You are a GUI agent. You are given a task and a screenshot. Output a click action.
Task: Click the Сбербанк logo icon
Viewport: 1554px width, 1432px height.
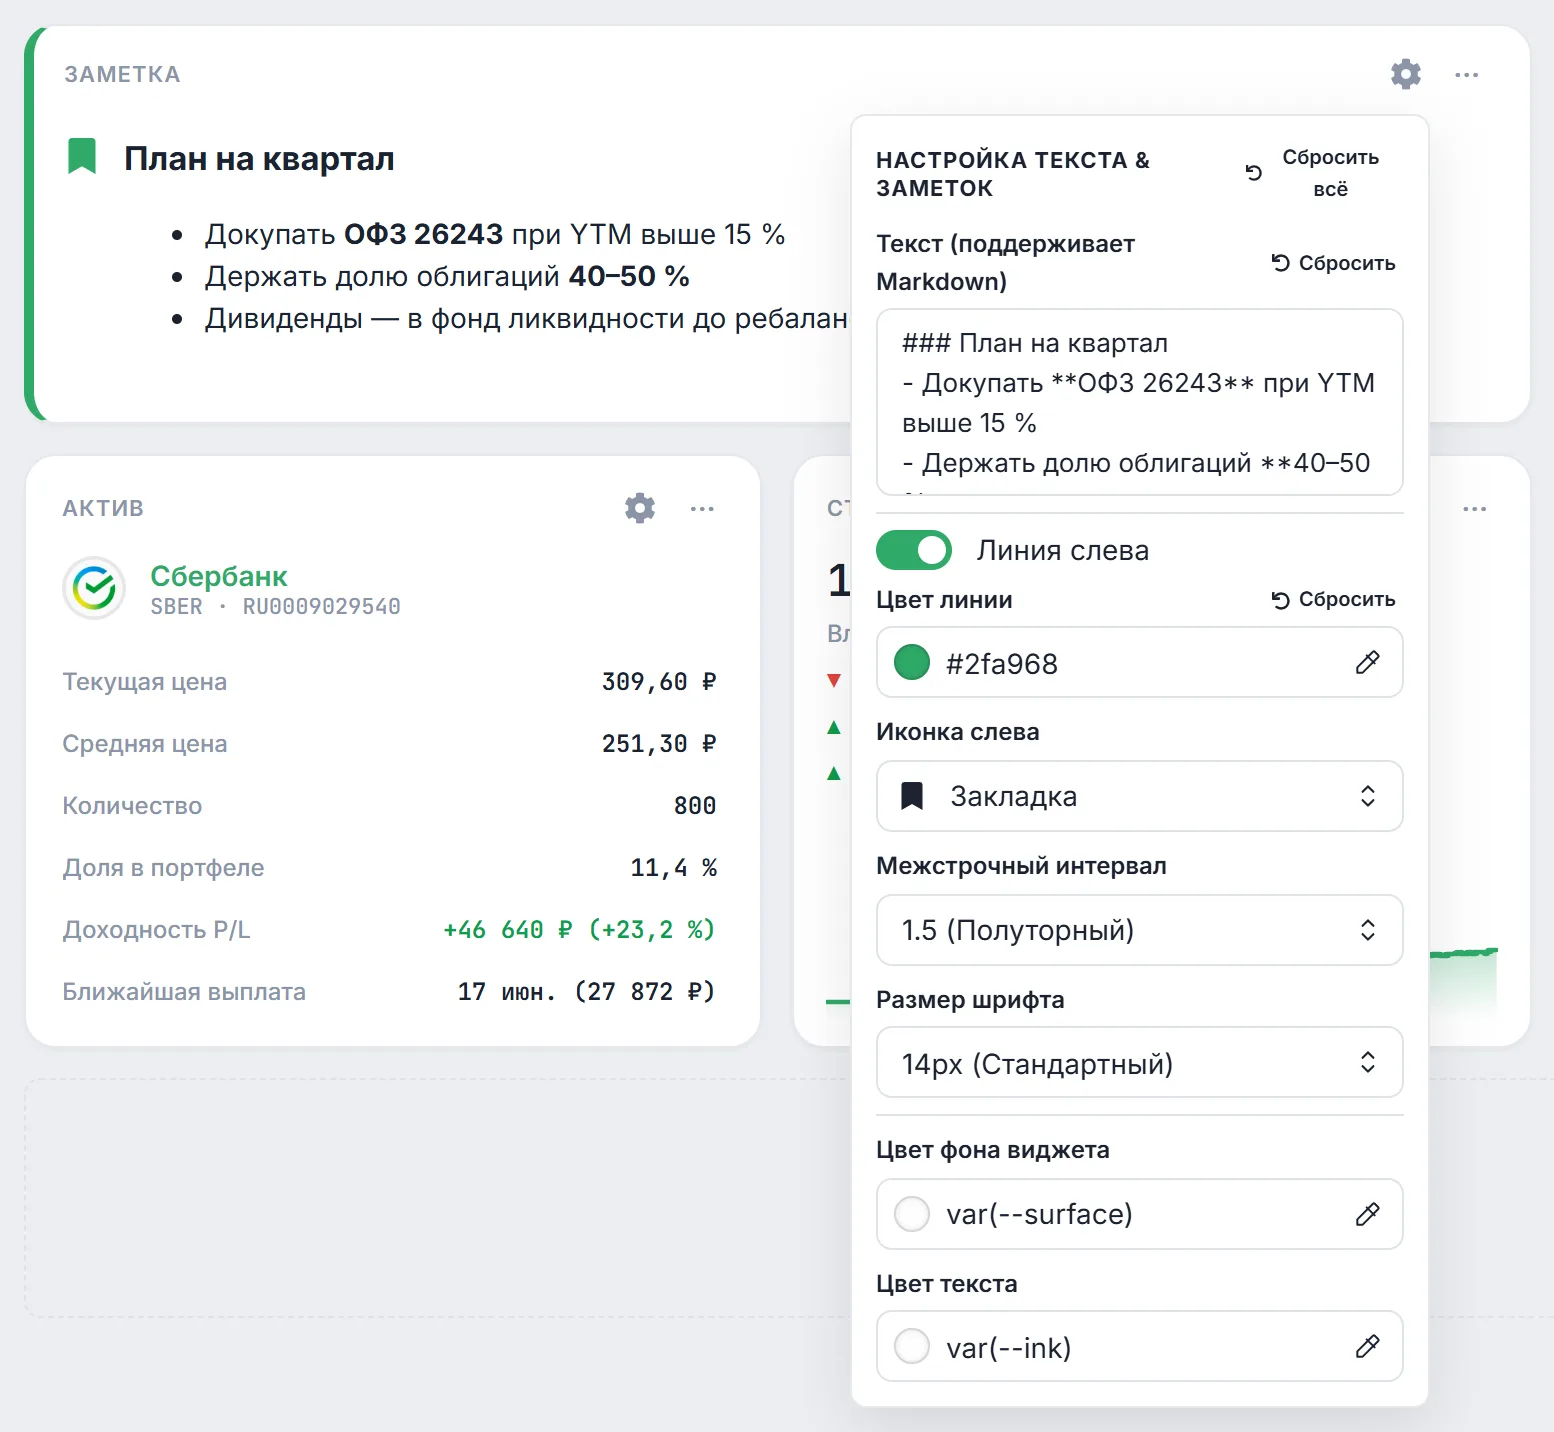click(94, 588)
